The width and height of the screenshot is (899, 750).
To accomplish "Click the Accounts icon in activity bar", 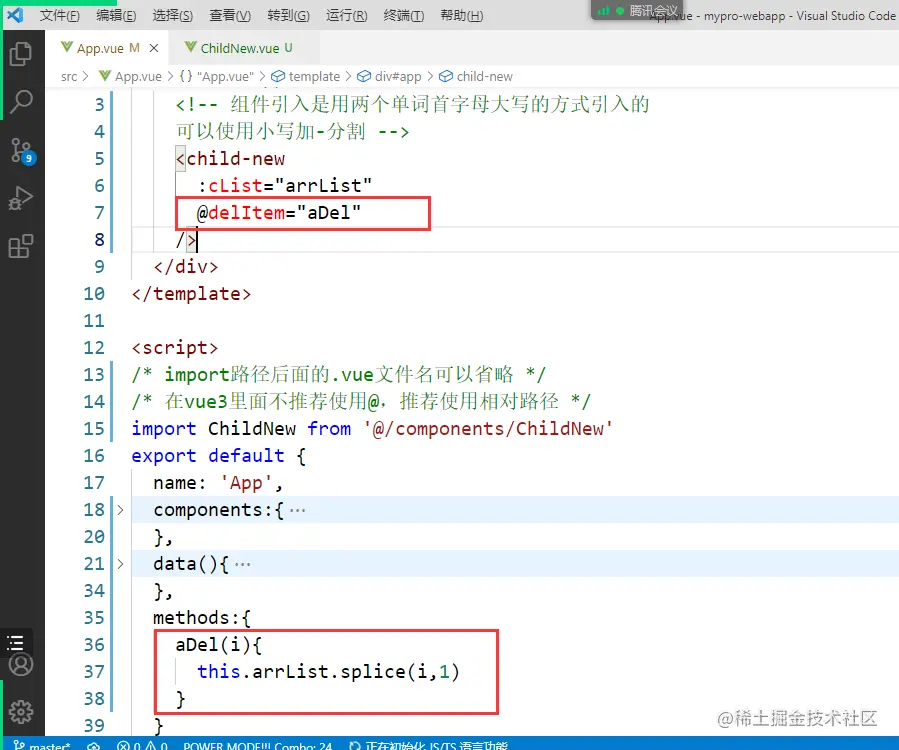I will coord(22,664).
